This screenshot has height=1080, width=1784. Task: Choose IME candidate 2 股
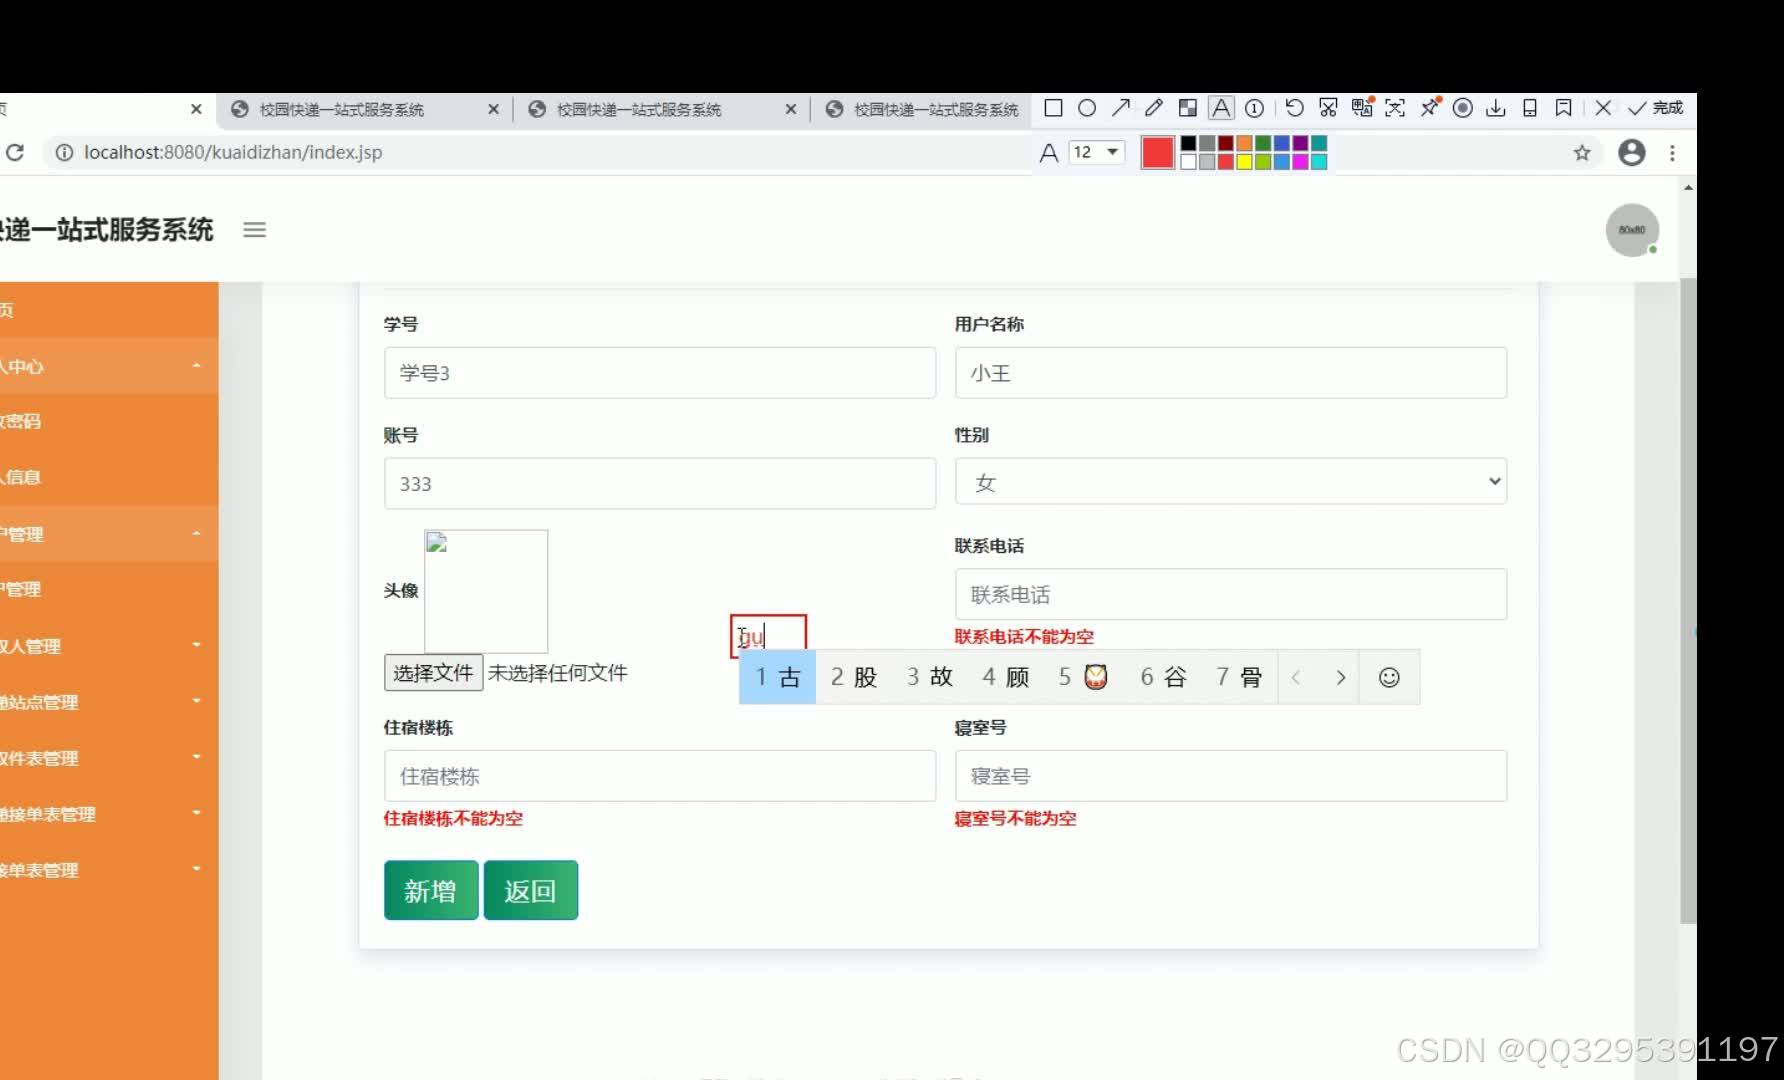(853, 677)
